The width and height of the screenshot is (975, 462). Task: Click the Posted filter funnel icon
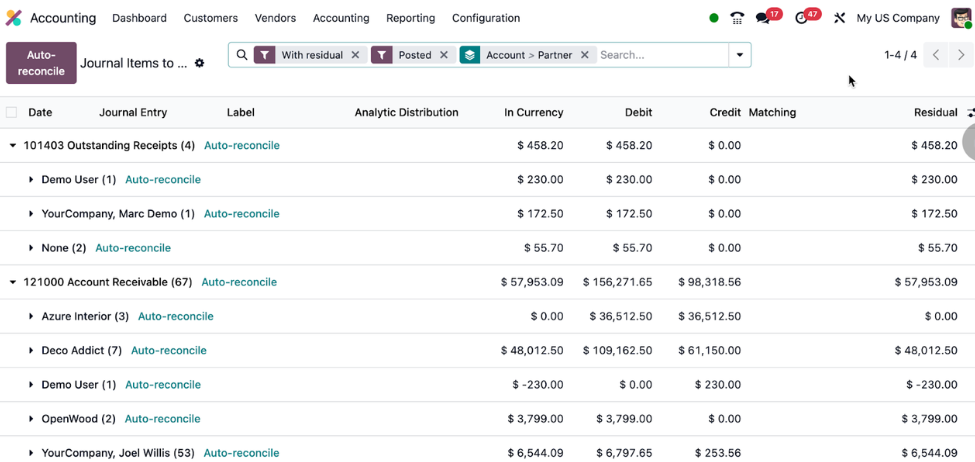(382, 55)
